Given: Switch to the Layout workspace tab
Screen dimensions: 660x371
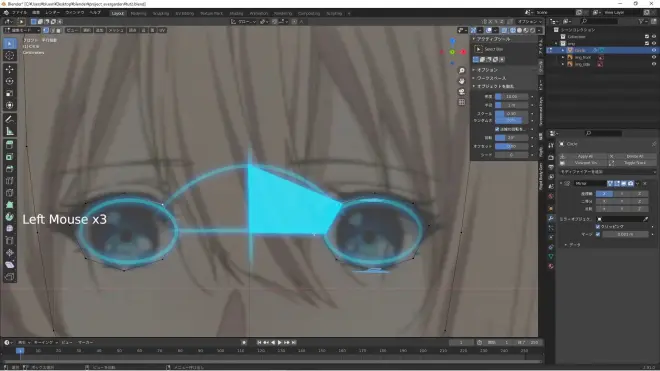Looking at the screenshot, I should [117, 13].
